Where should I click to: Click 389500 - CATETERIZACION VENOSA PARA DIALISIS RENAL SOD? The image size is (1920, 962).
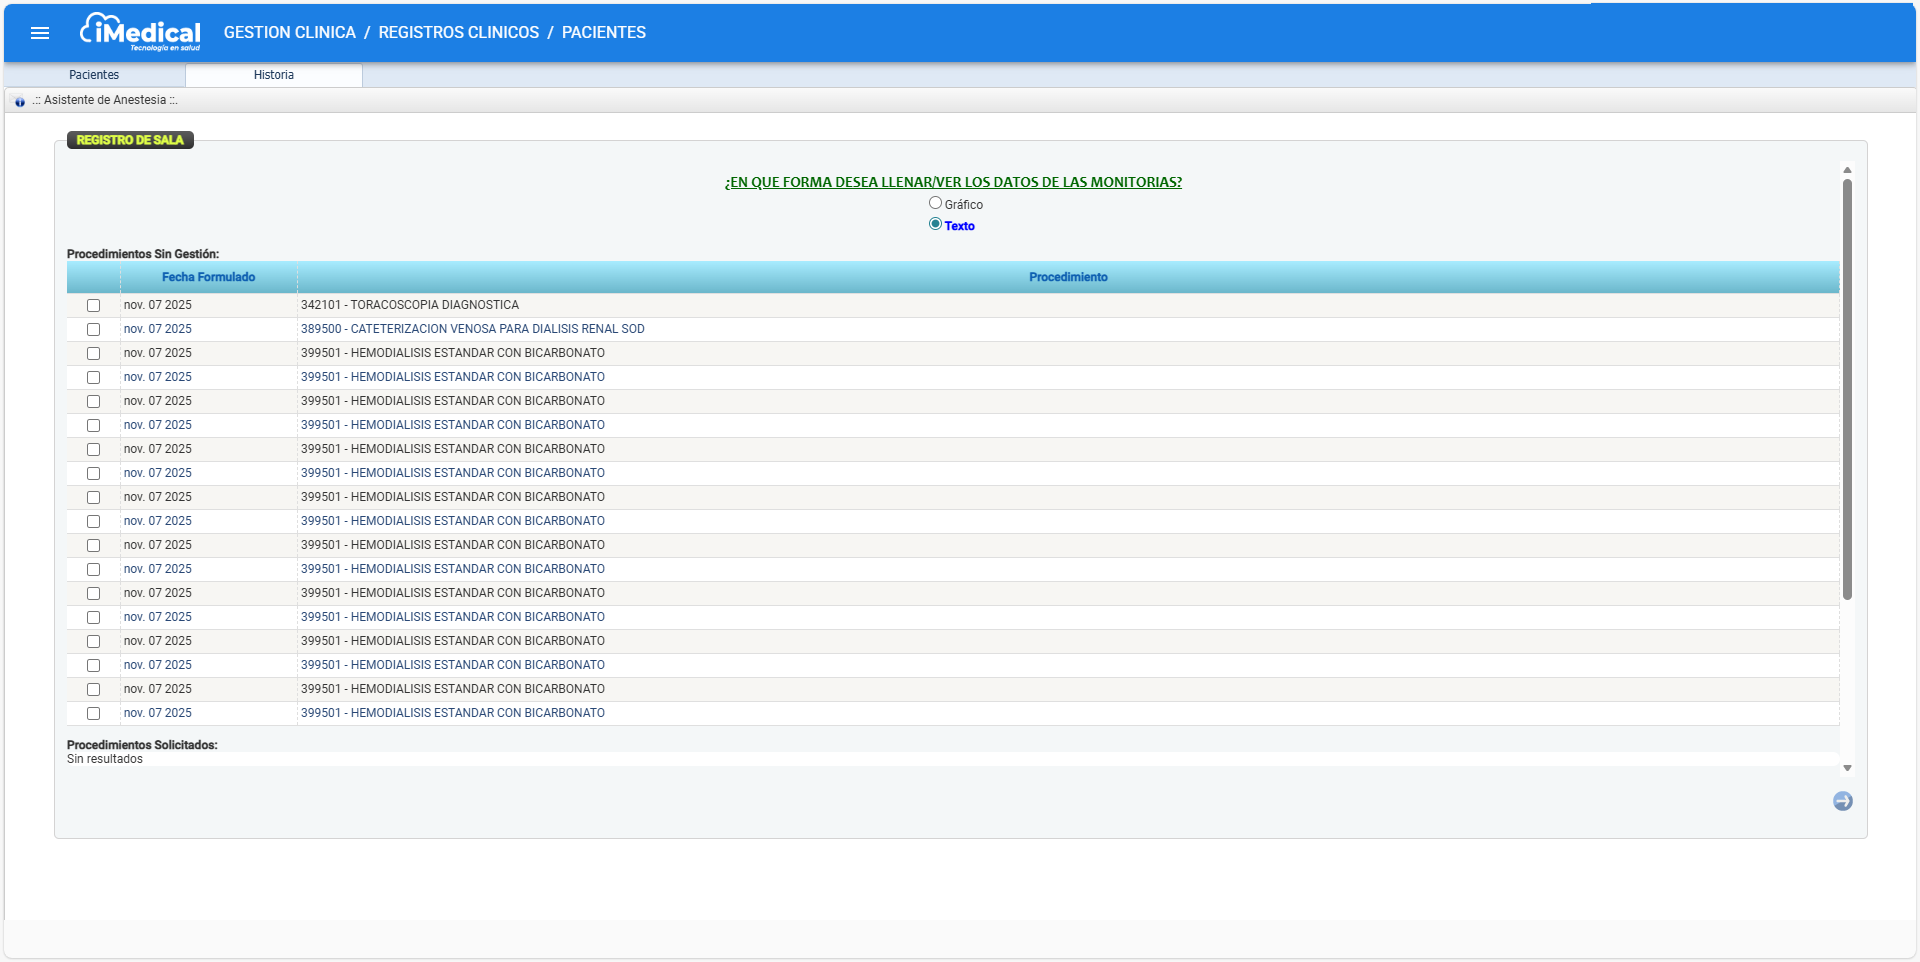pos(473,329)
